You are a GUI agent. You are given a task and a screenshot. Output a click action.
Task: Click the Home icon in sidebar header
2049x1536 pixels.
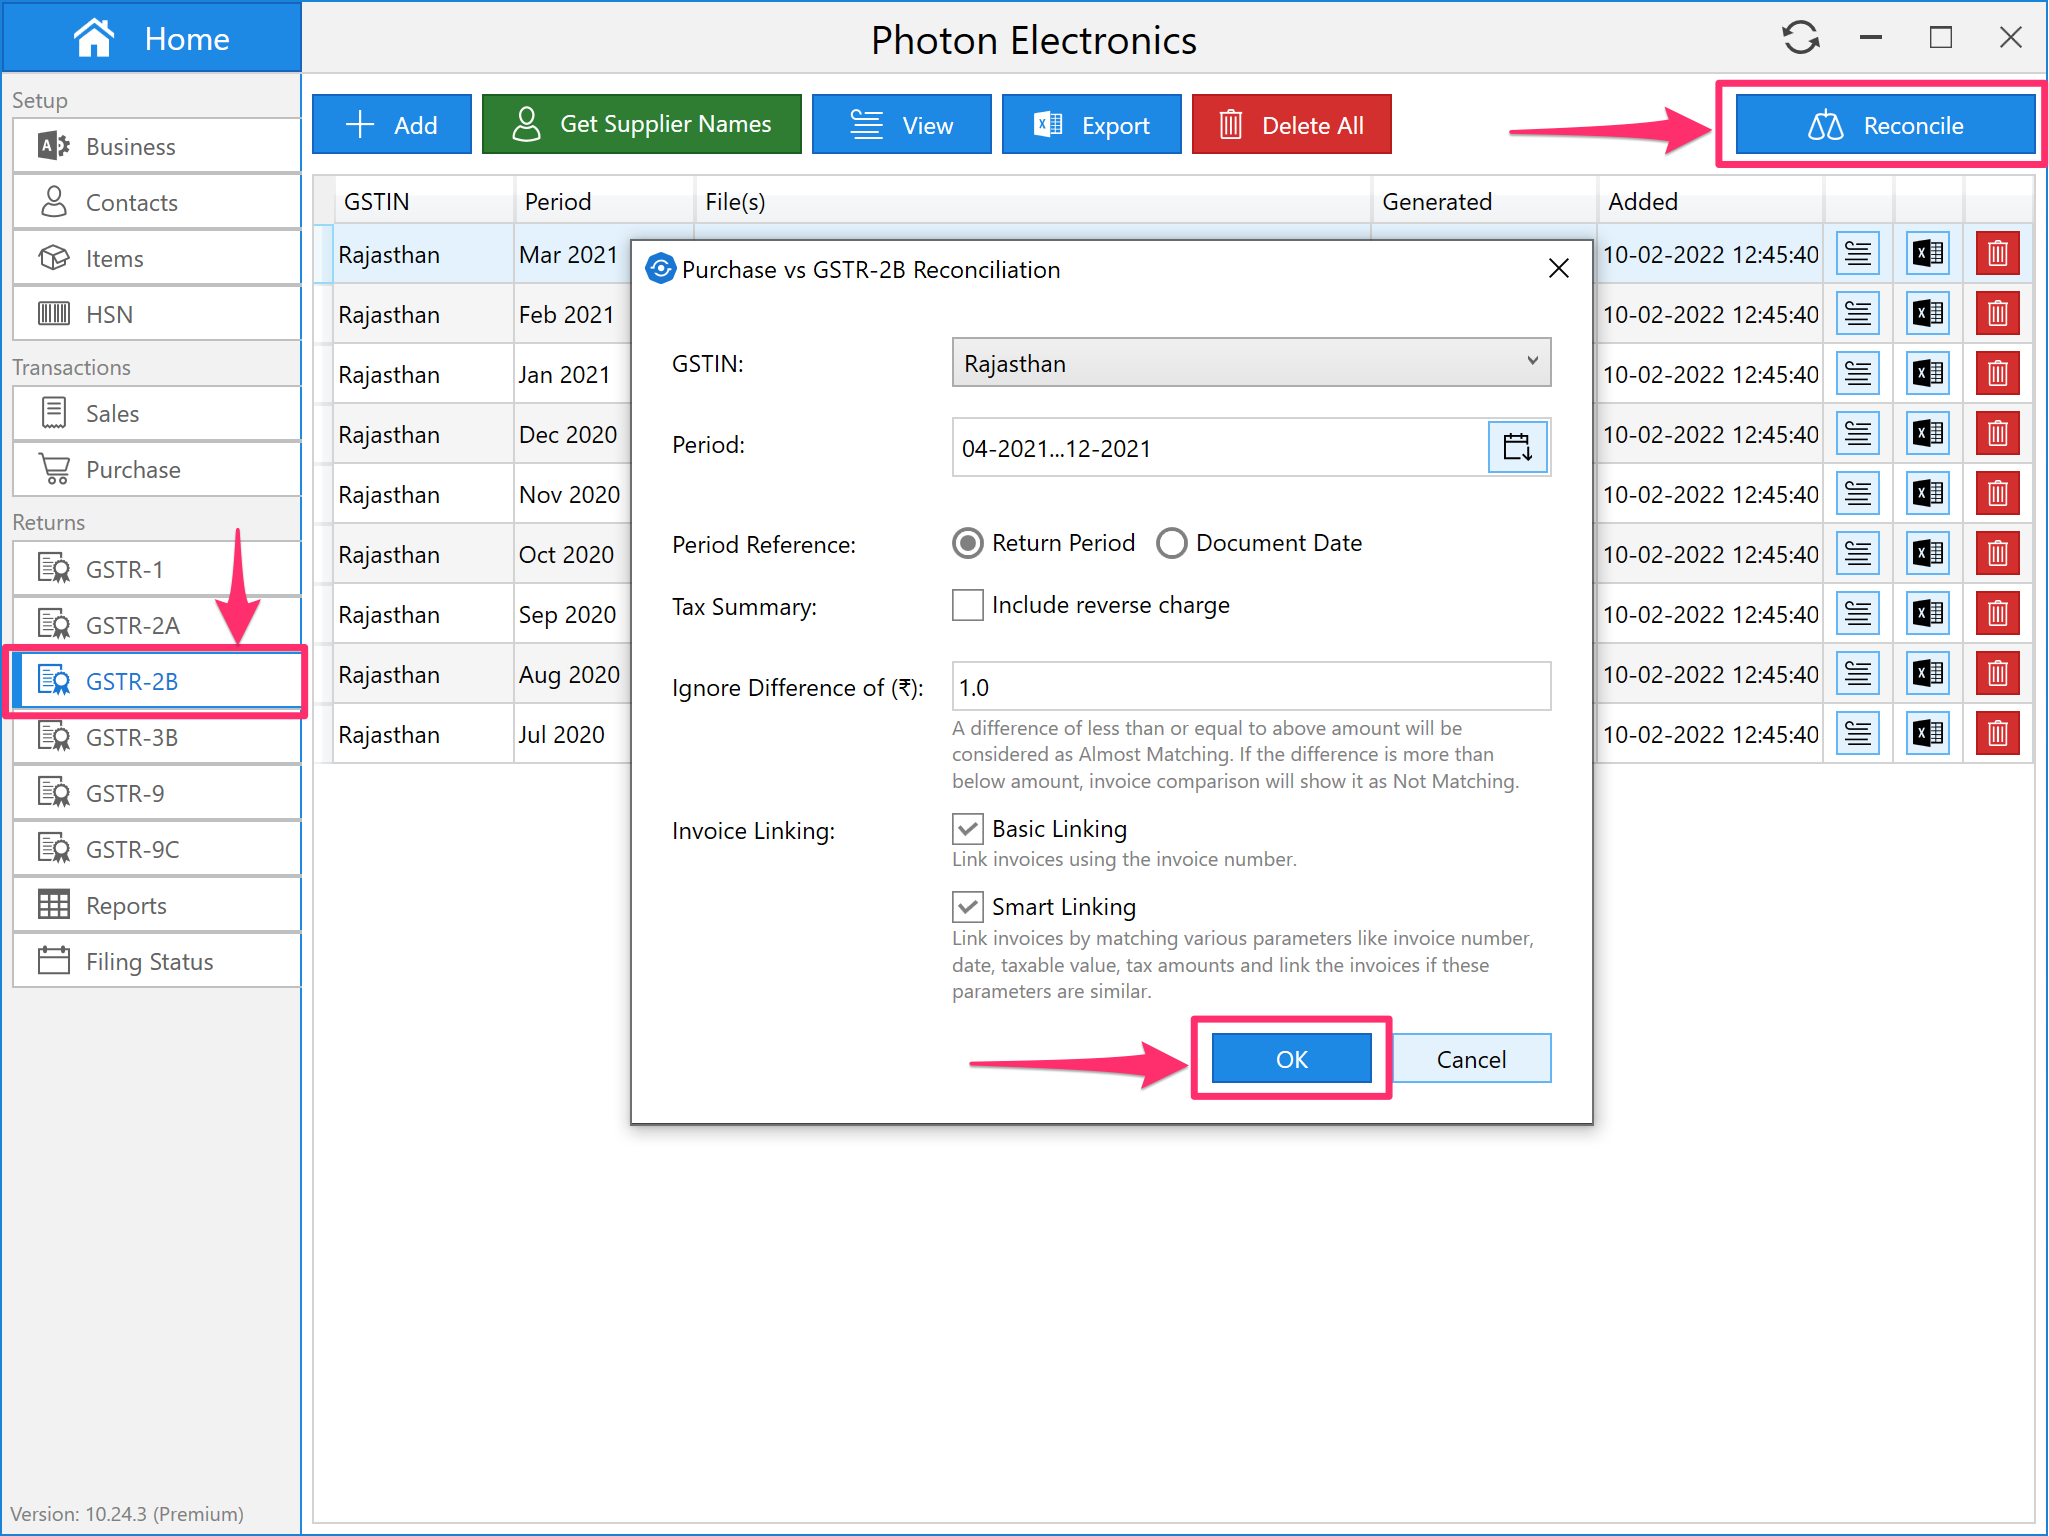(x=94, y=38)
